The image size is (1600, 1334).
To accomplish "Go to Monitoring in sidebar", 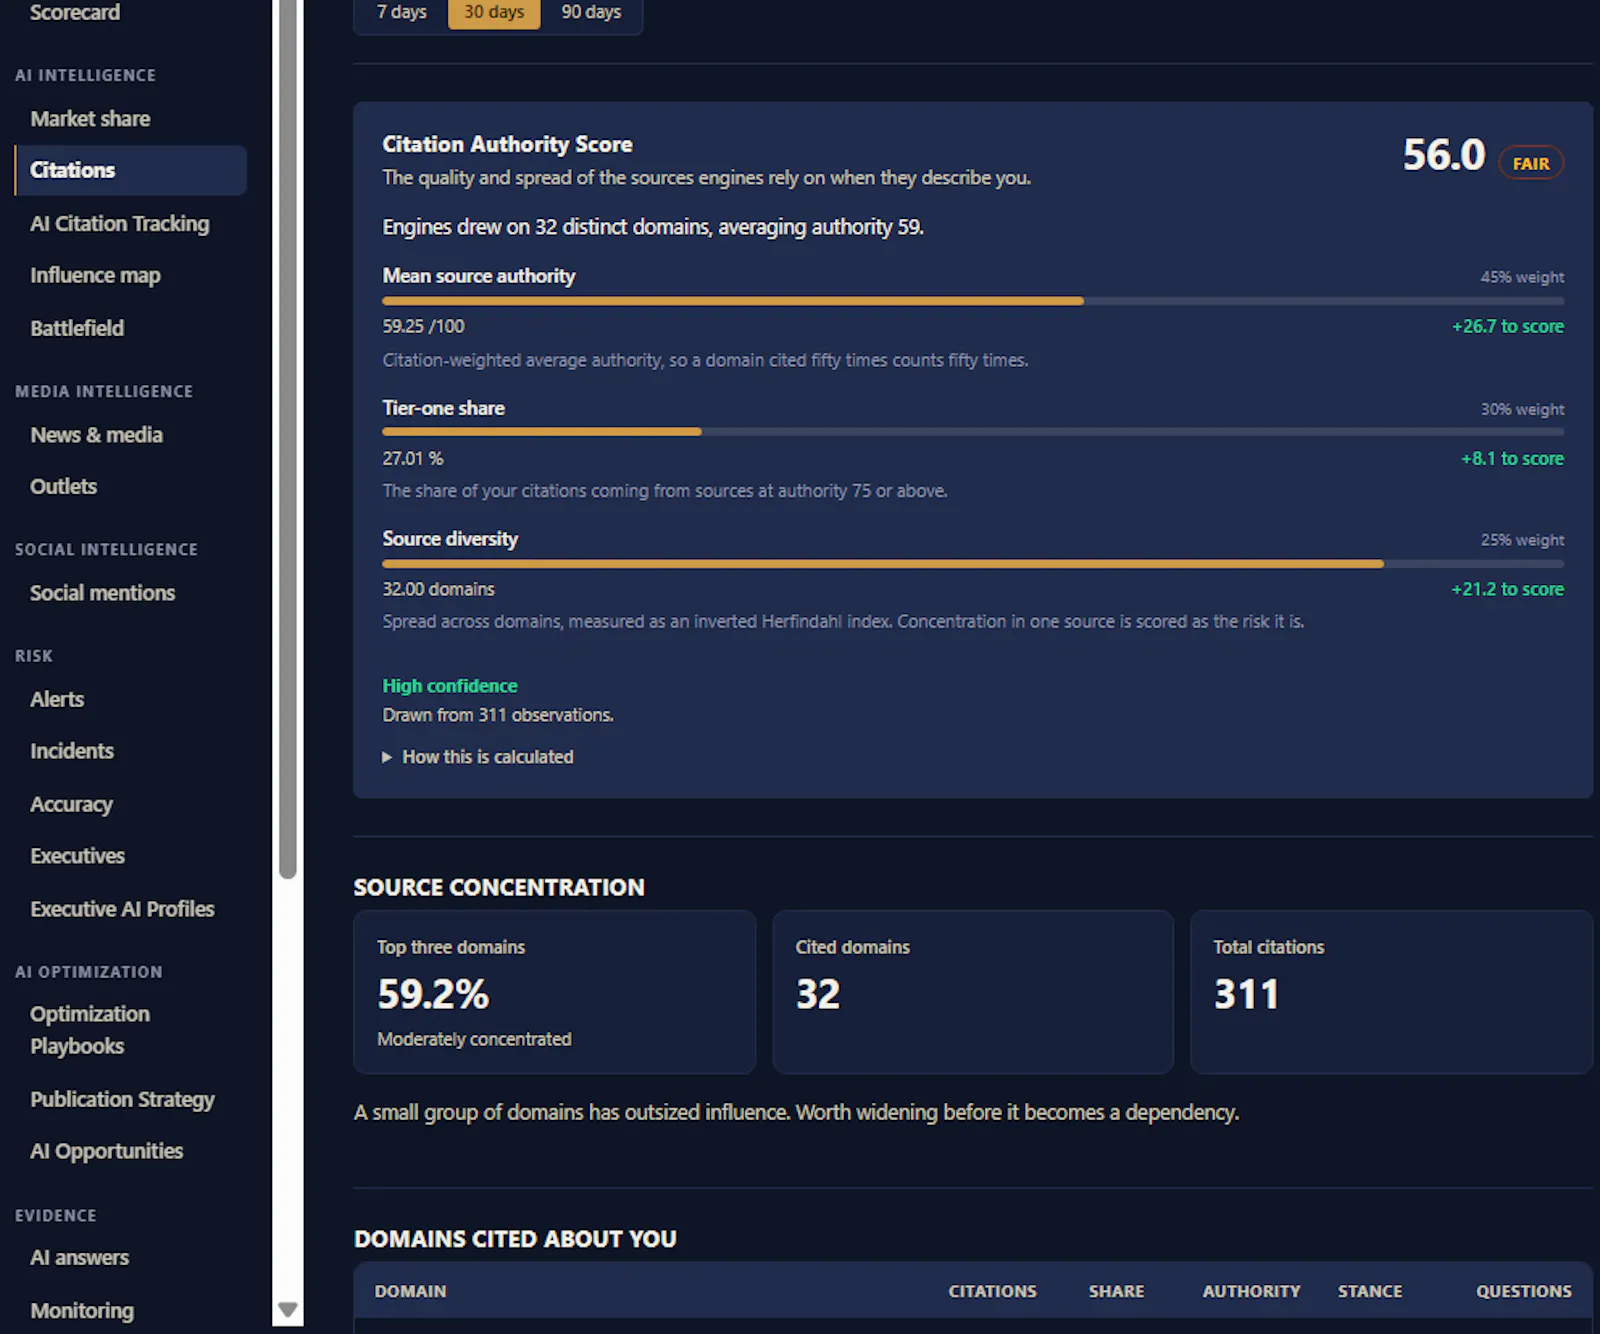I will coord(82,1311).
